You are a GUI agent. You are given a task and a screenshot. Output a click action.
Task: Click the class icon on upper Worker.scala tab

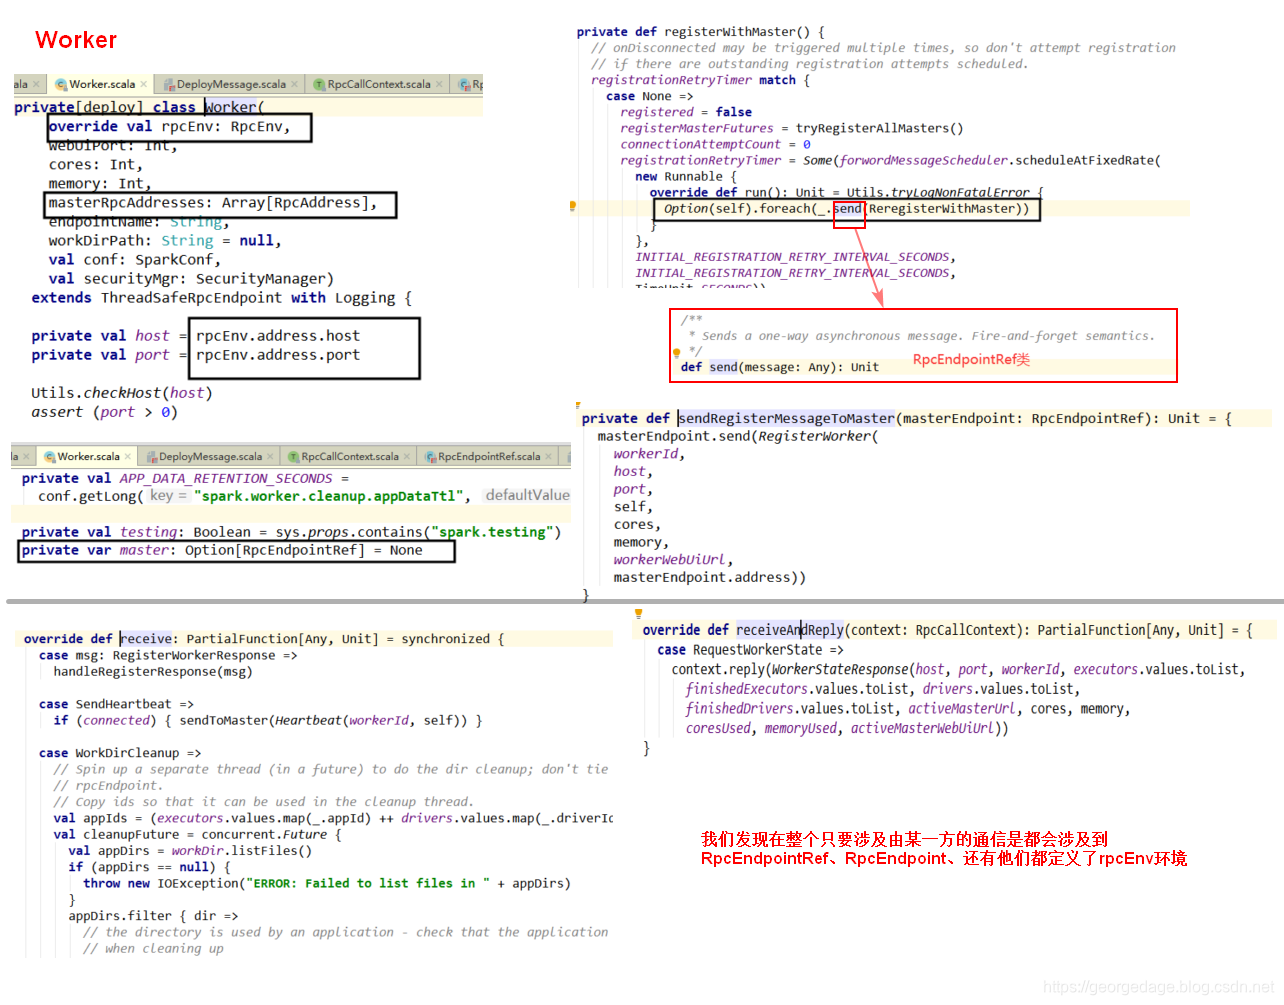(61, 84)
